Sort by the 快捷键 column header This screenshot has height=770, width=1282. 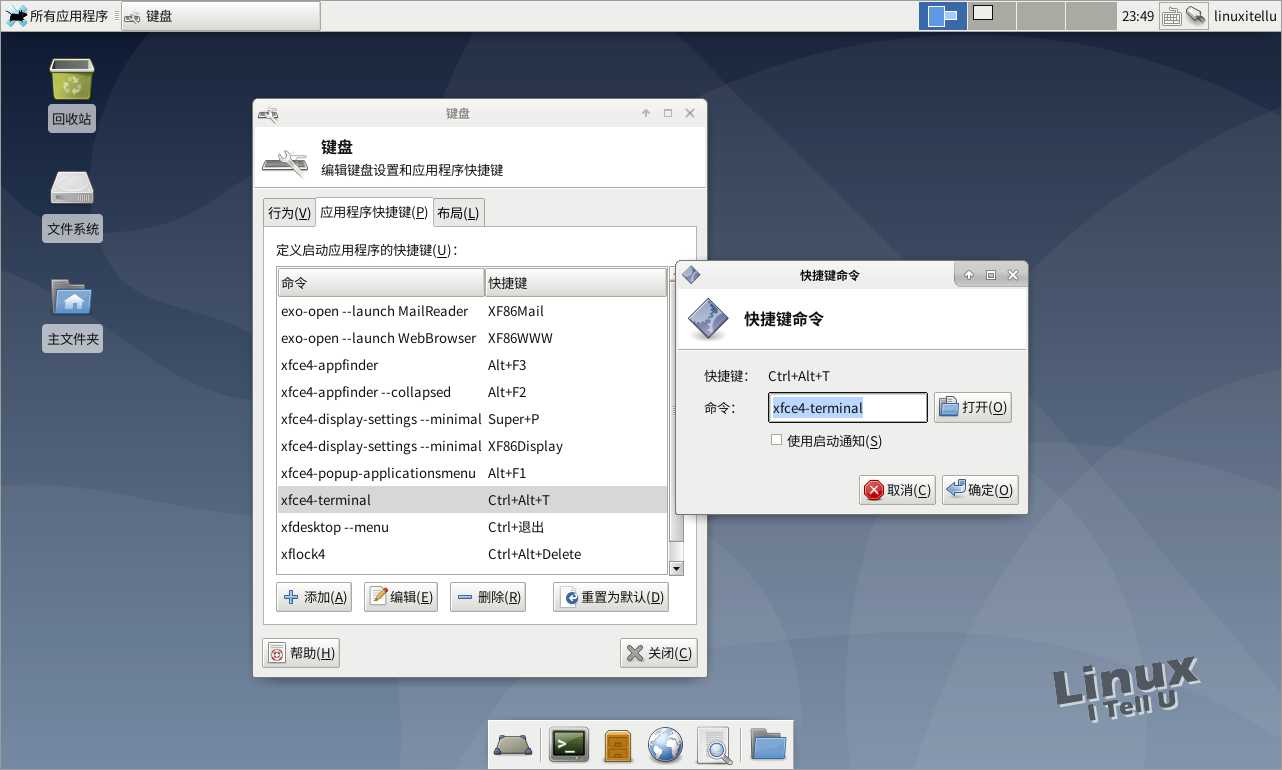coord(576,283)
